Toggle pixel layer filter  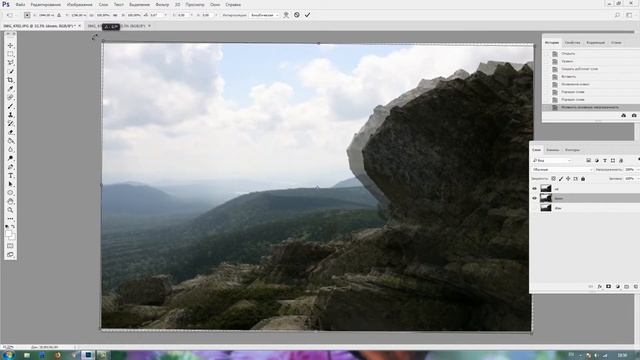[x=589, y=160]
